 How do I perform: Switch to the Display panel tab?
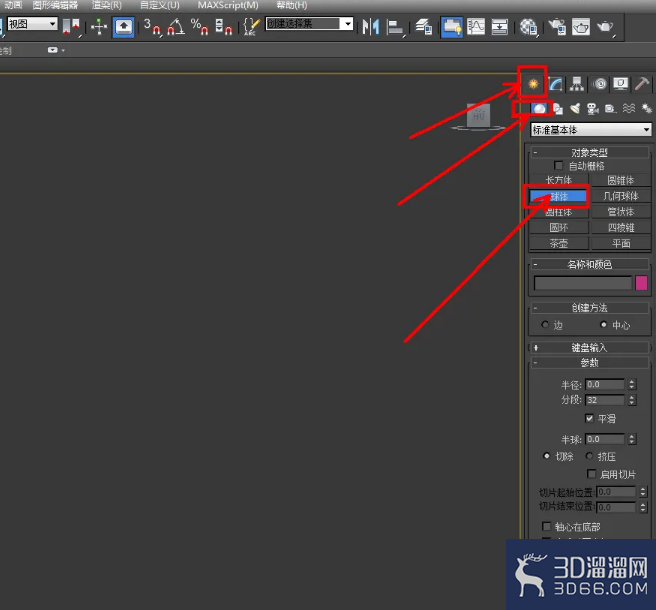tap(620, 84)
